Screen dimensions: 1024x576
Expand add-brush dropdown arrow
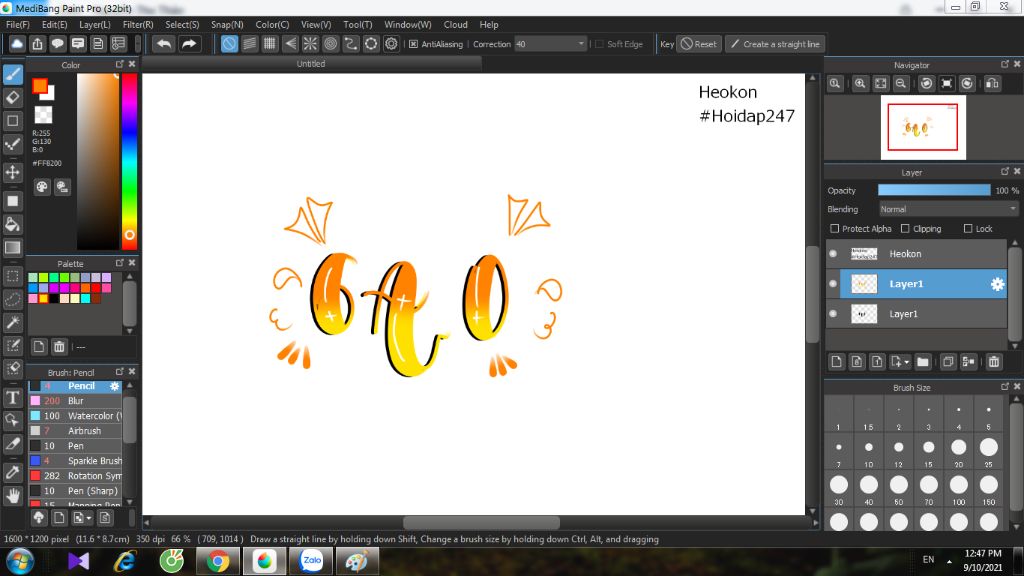tap(89, 518)
